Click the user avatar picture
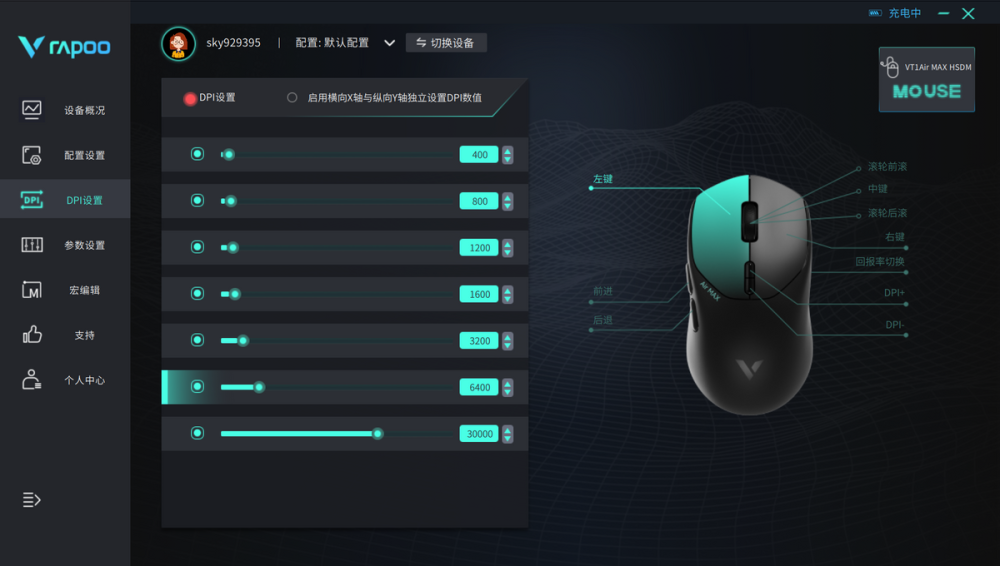Viewport: 1000px width, 566px height. [178, 43]
